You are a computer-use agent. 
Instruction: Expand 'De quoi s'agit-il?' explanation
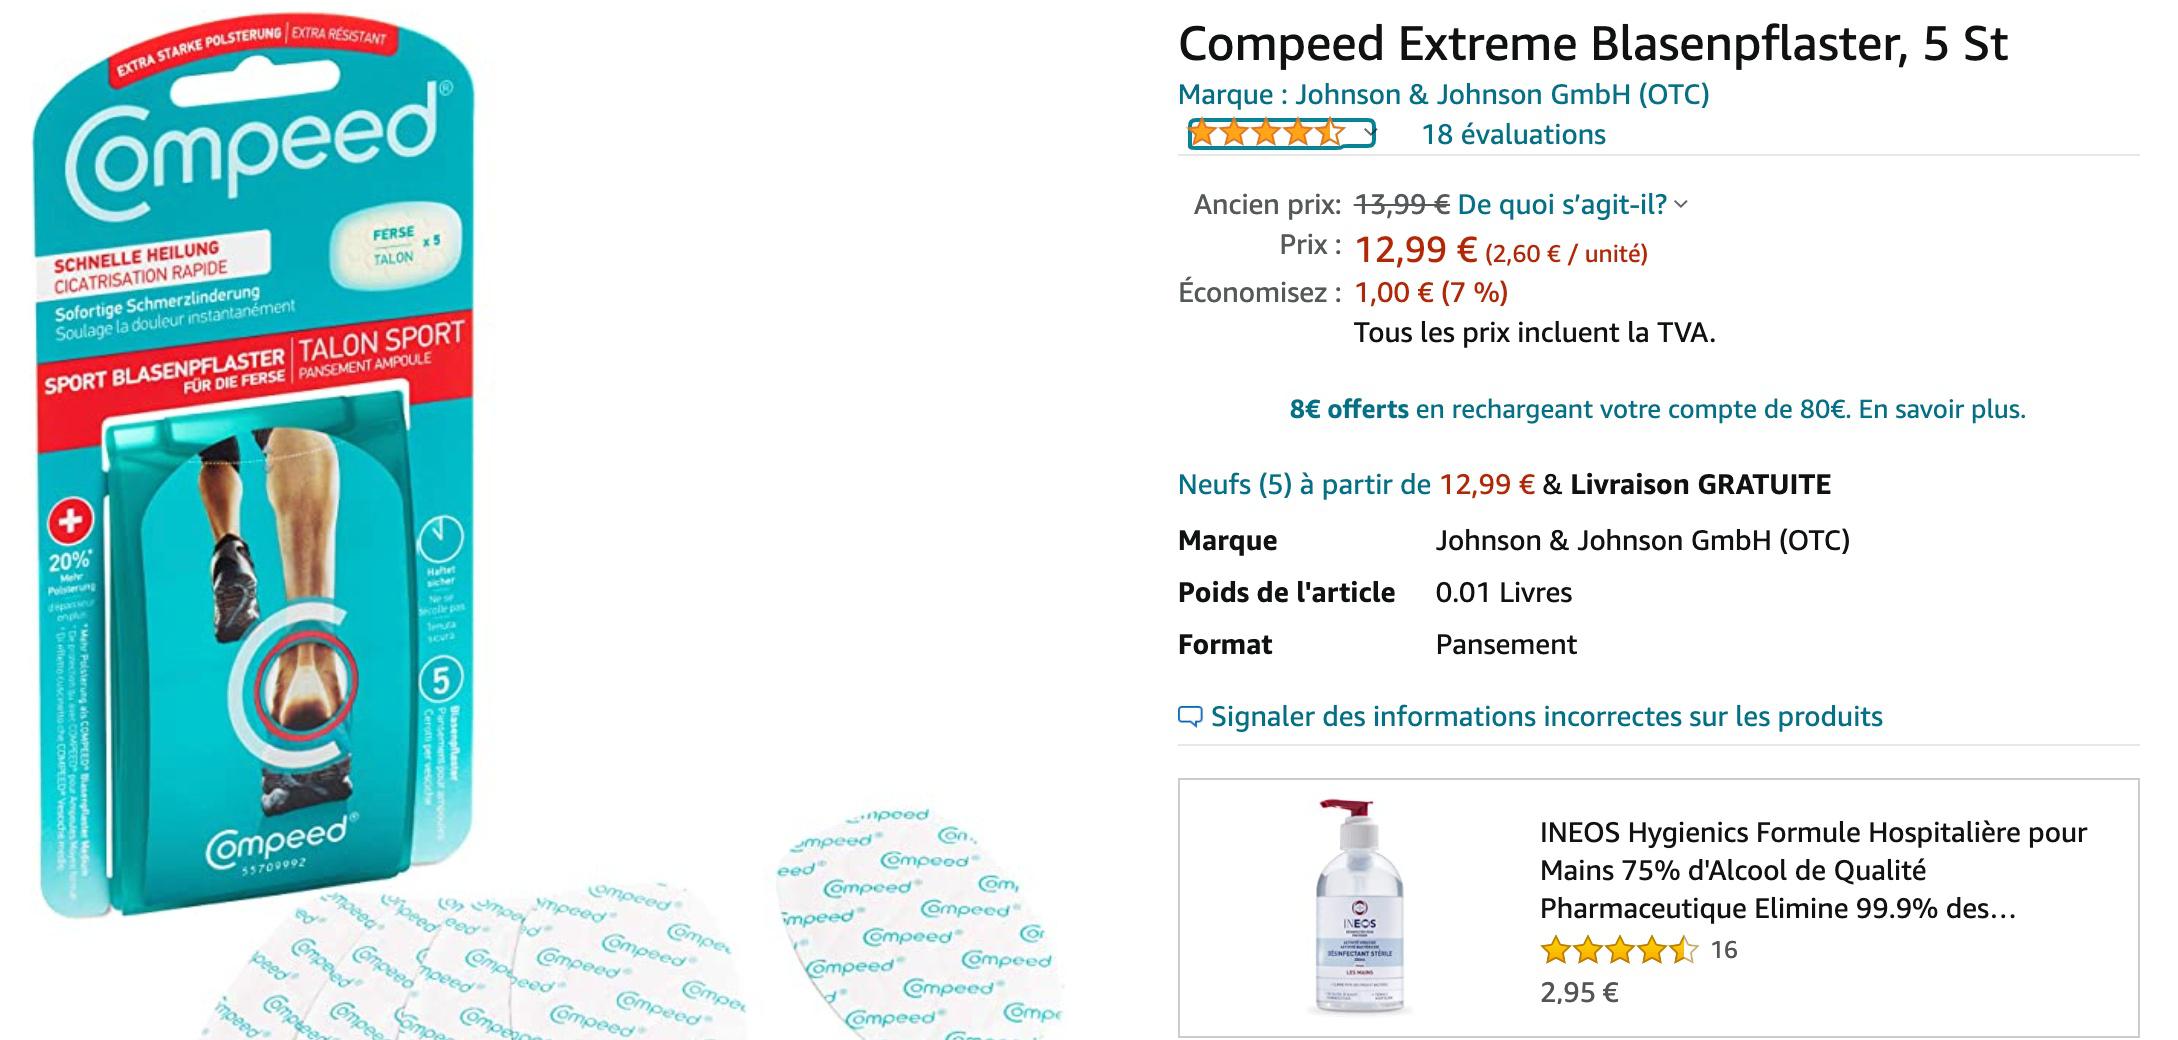[1572, 205]
